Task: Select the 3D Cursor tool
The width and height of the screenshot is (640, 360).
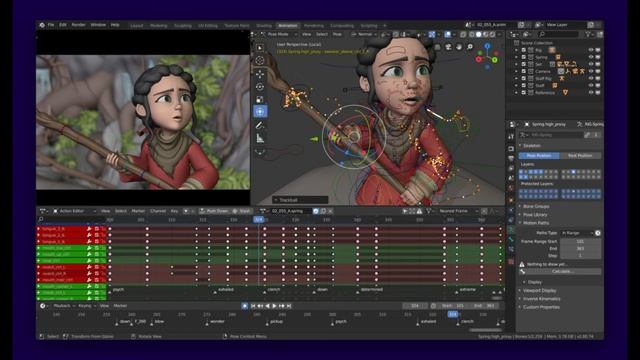Action: (x=260, y=61)
